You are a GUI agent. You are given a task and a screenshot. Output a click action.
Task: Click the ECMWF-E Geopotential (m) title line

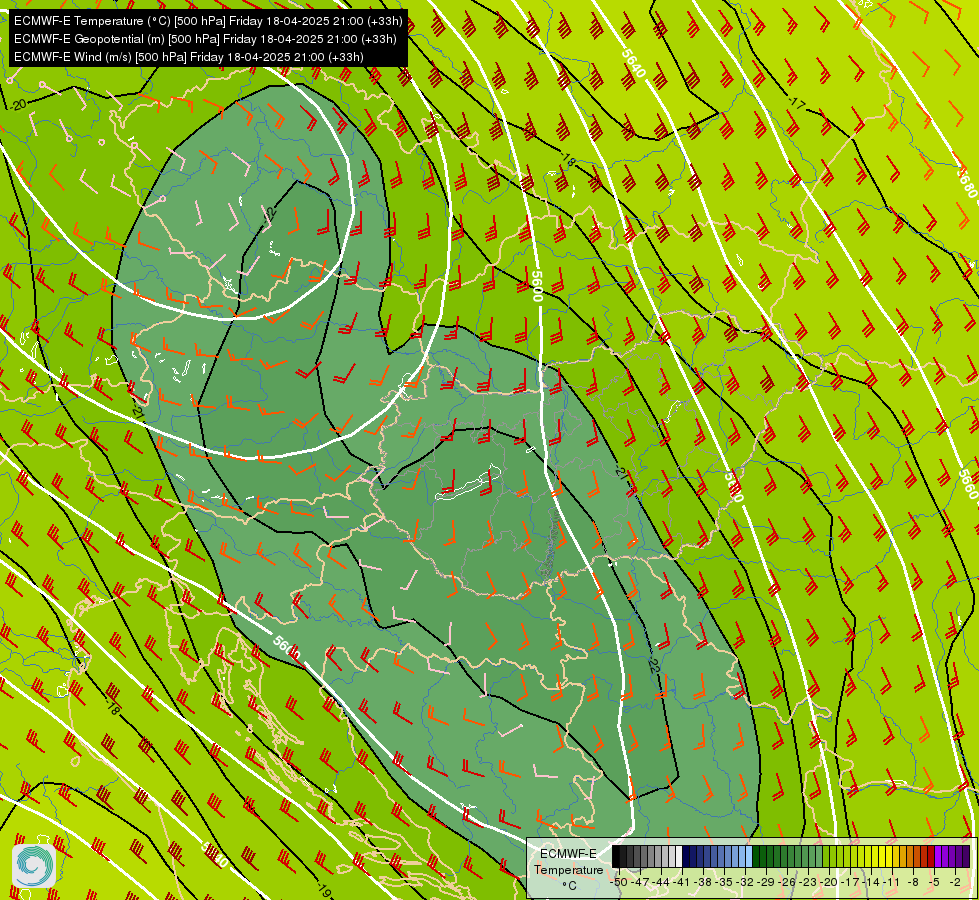[205, 39]
